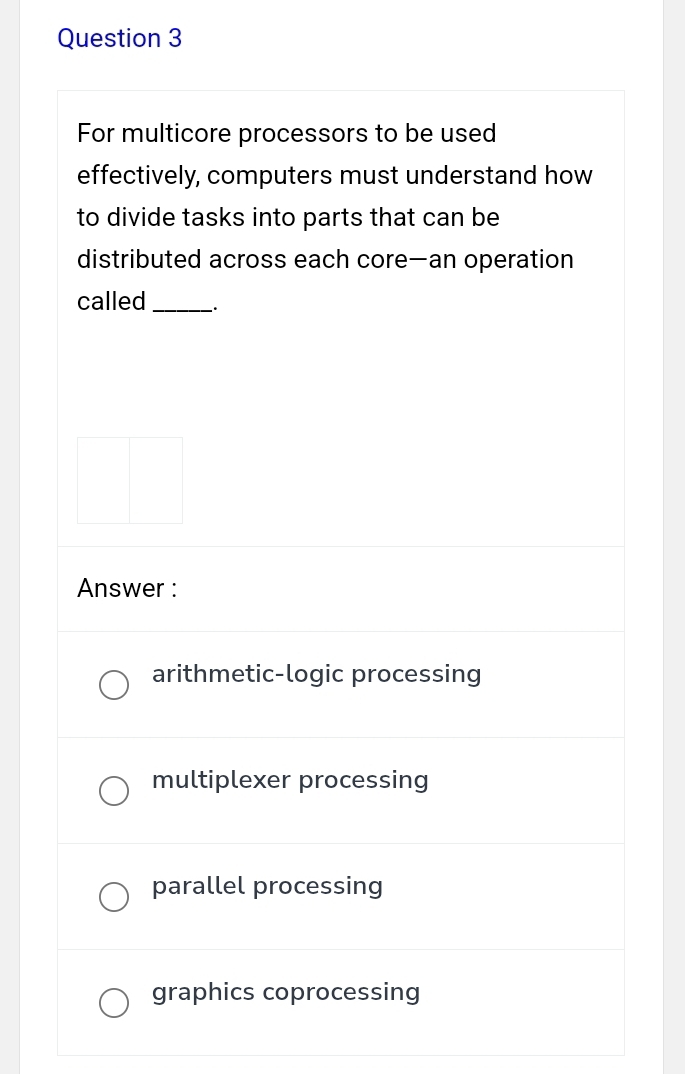Click the "multiplexer processing" answer text
Image resolution: width=685 pixels, height=1074 pixels.
pyautogui.click(x=290, y=780)
